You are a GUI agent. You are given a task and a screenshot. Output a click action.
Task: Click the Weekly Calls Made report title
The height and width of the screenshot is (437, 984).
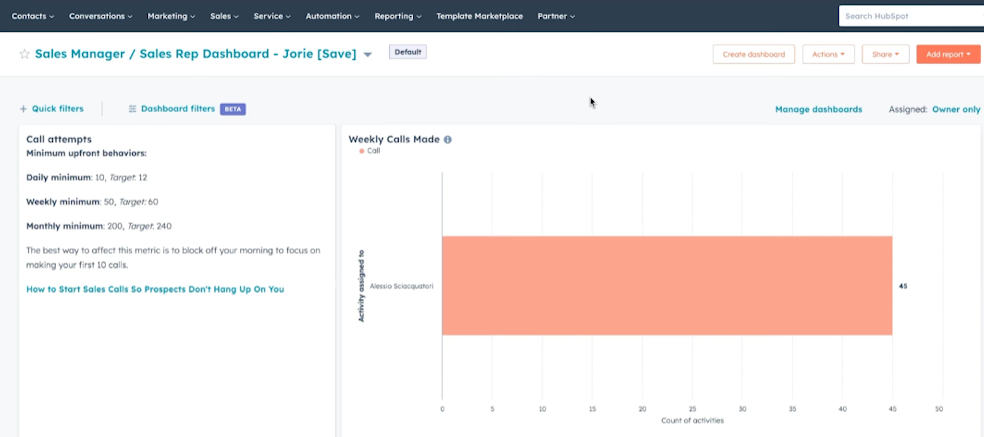[394, 139]
